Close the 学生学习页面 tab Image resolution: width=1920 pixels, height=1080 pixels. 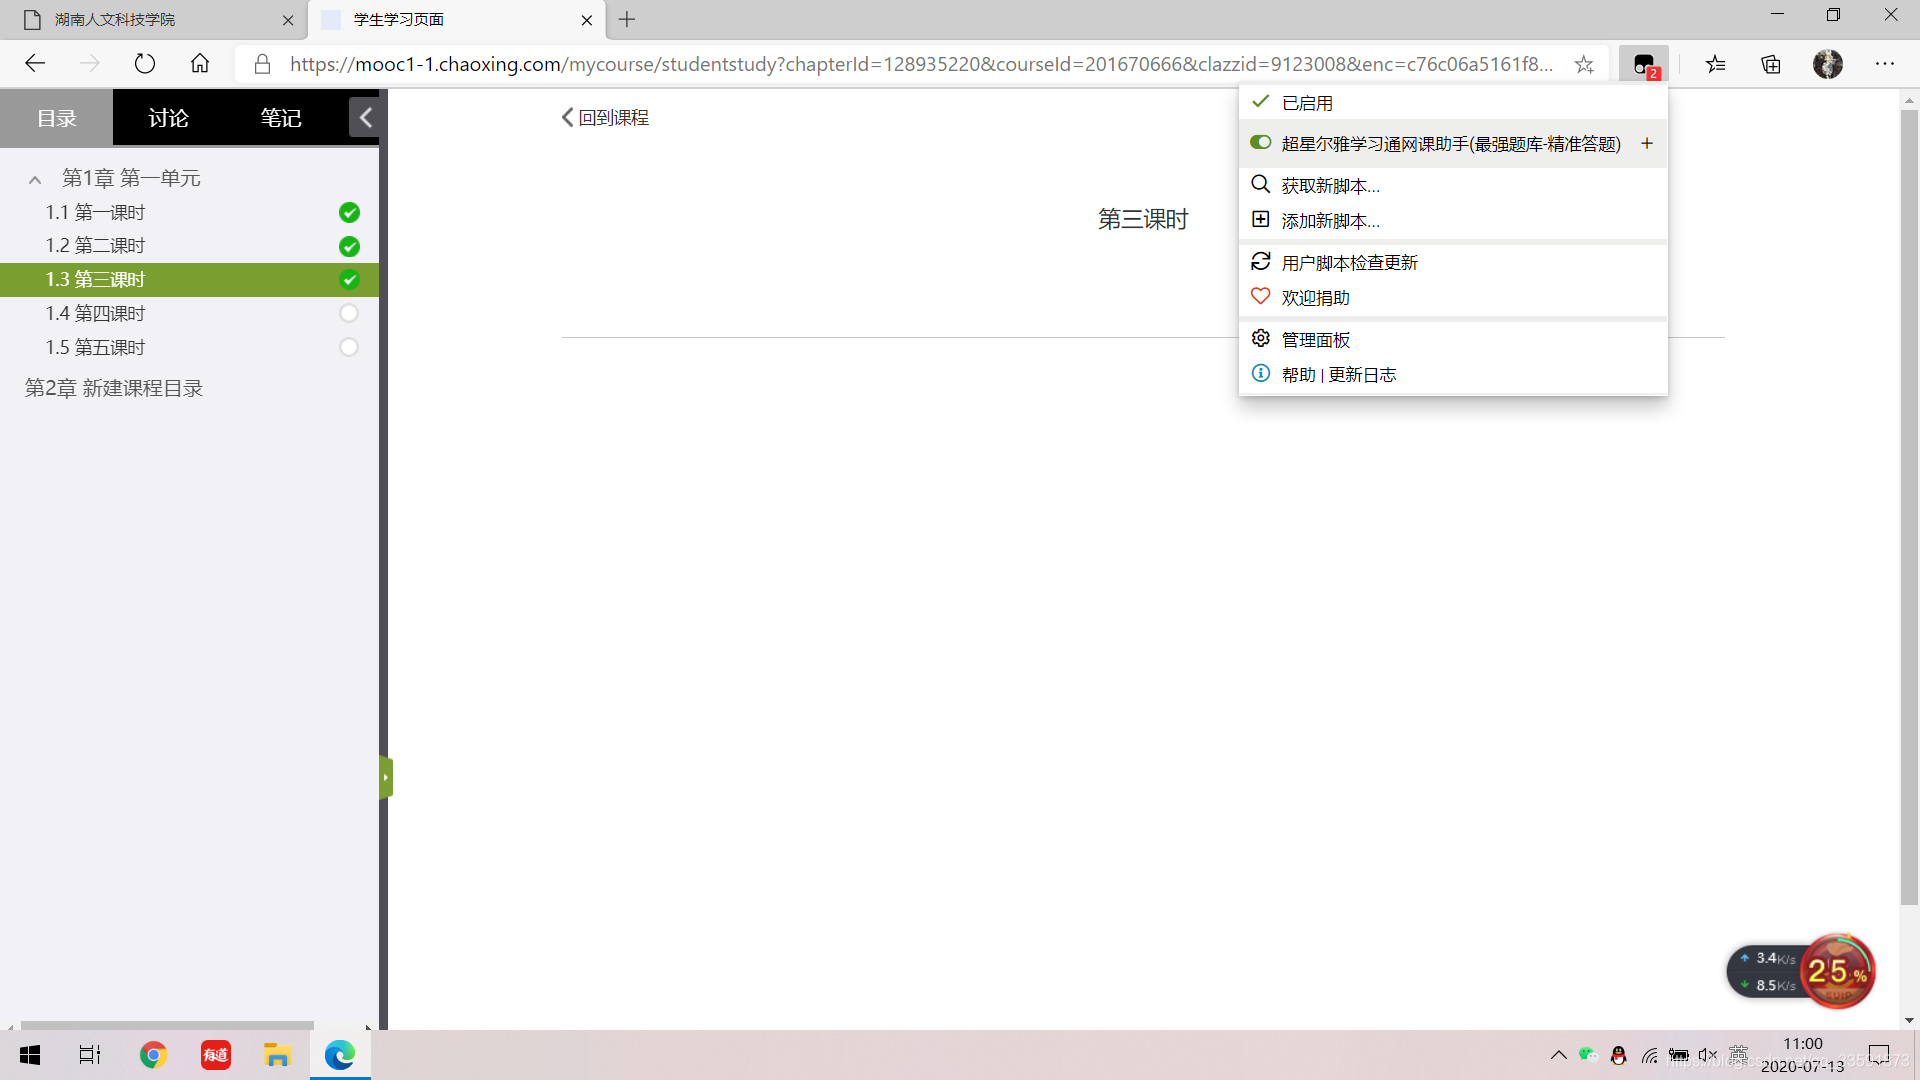[587, 20]
